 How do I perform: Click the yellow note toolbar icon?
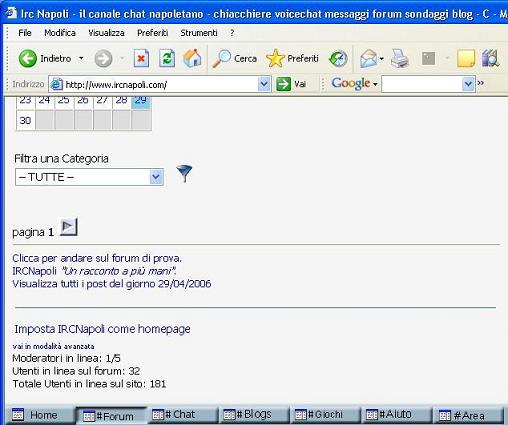466,59
